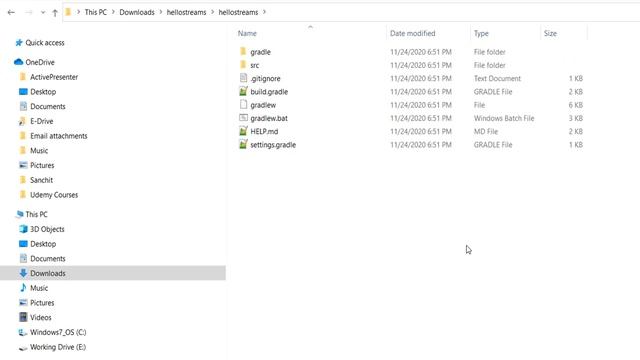This screenshot has height=360, width=640.
Task: Select This PC in navigation pane
Action: pos(36,214)
